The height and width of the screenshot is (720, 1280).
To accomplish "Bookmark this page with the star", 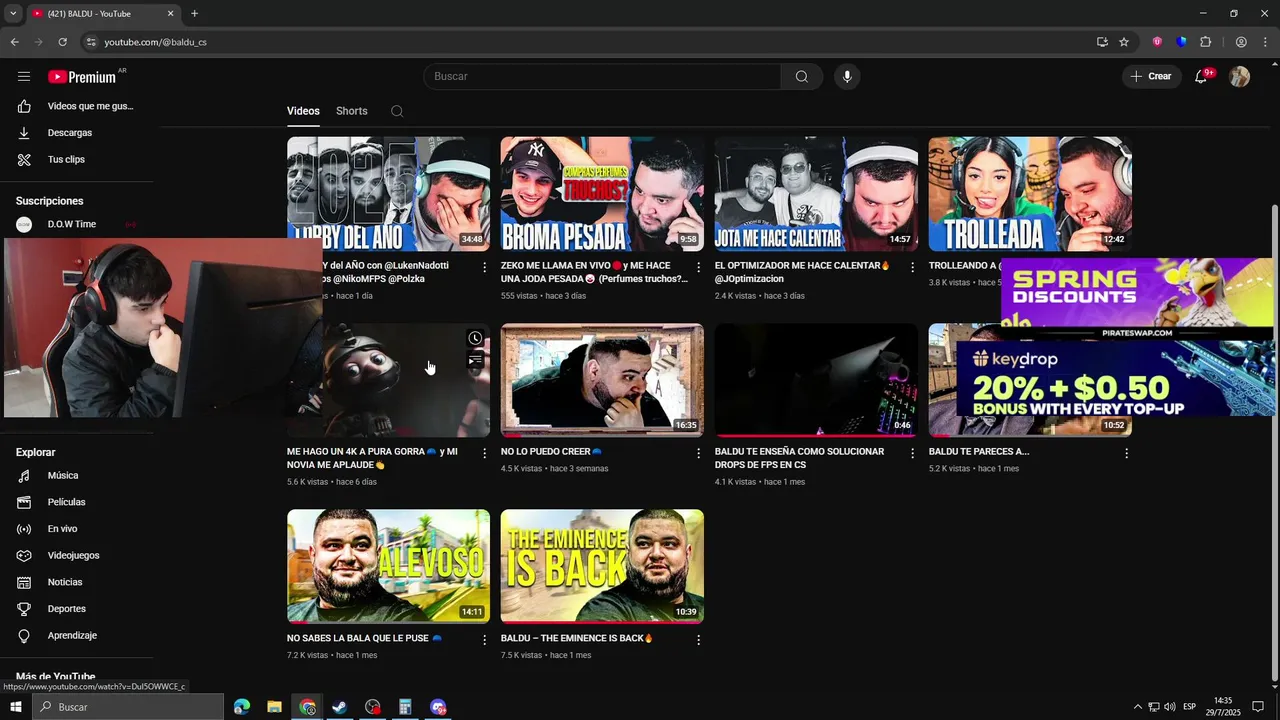I will (x=1124, y=42).
